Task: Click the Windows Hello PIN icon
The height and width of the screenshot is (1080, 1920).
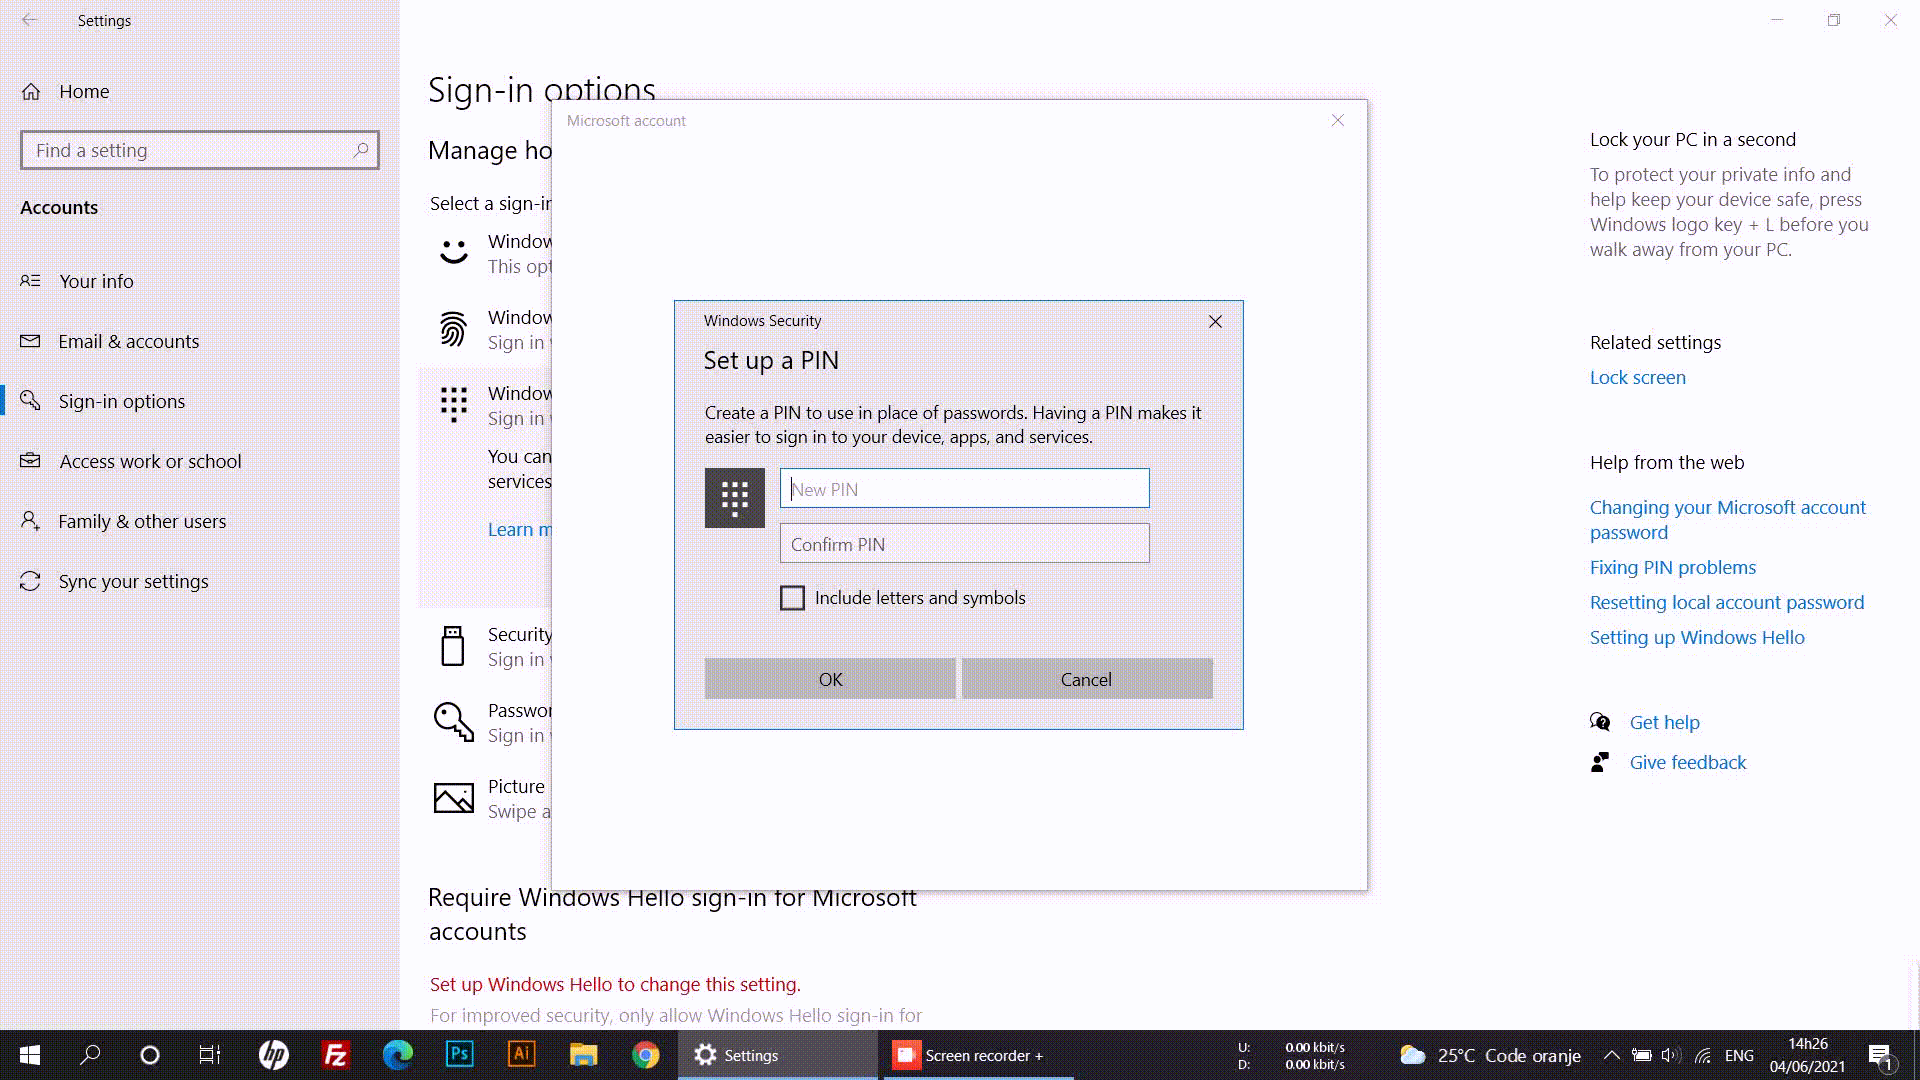Action: (455, 404)
